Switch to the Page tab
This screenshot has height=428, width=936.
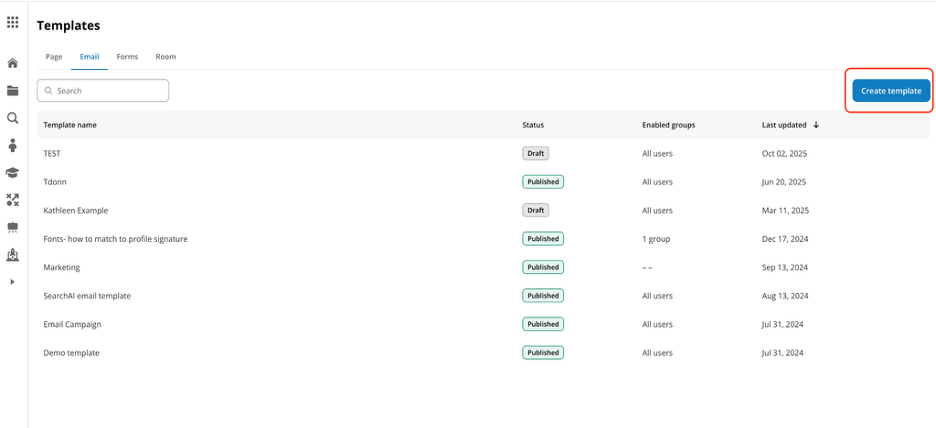[x=54, y=57]
